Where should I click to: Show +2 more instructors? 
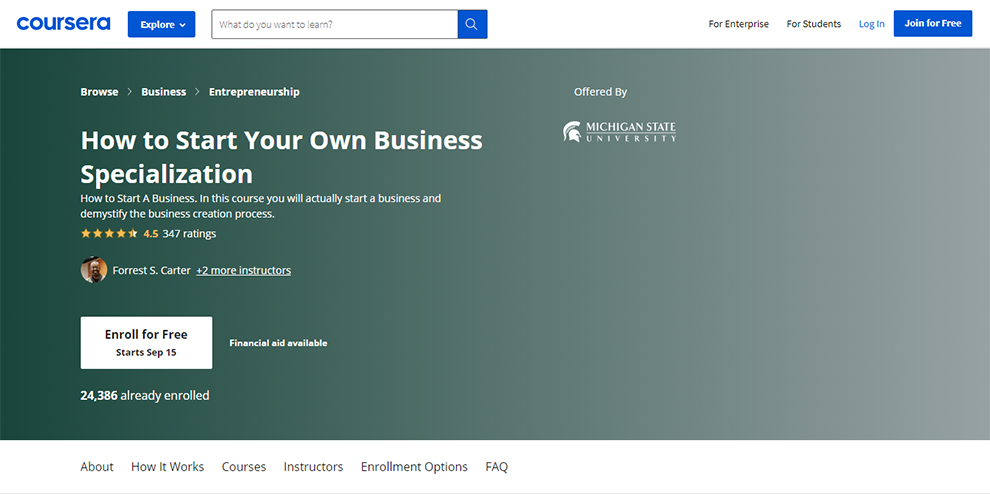[x=244, y=270]
